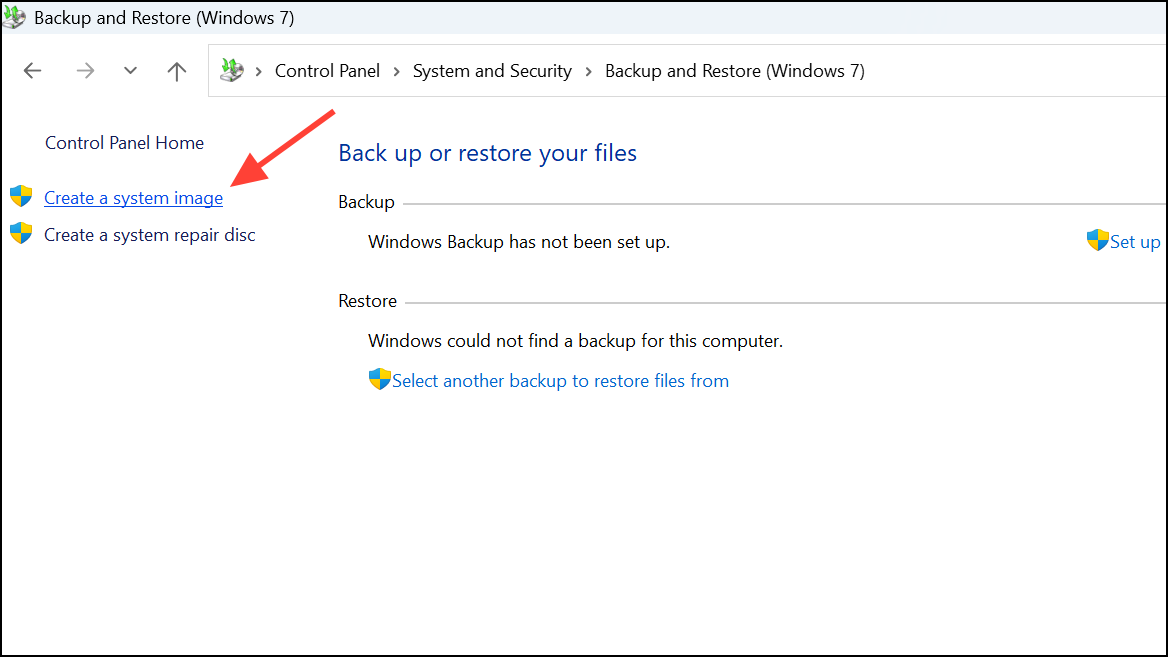Open the recent locations dropdown chevron
This screenshot has height=657, width=1168.
[130, 70]
